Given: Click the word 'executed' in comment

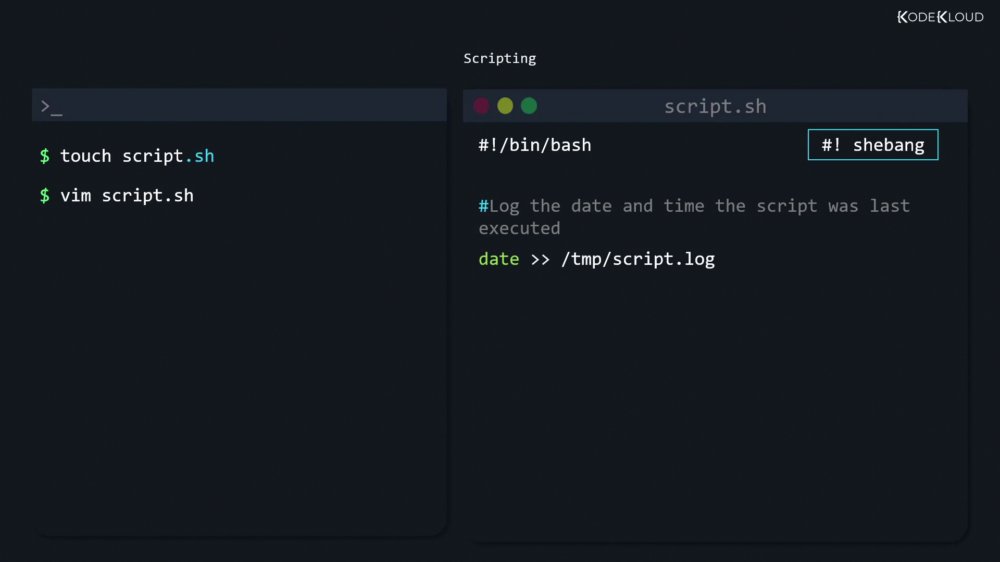Looking at the screenshot, I should pos(519,228).
